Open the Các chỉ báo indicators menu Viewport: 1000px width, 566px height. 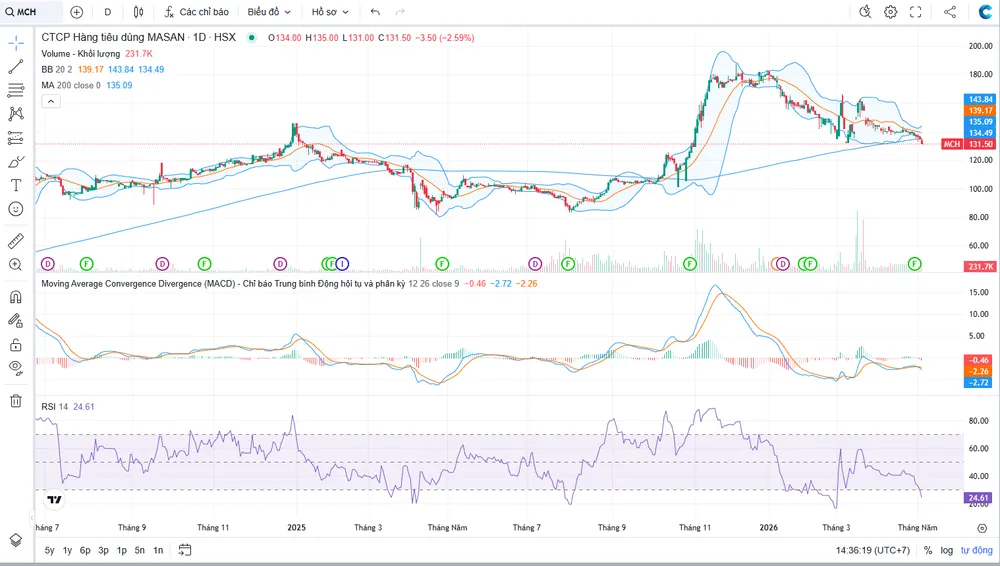coord(196,11)
